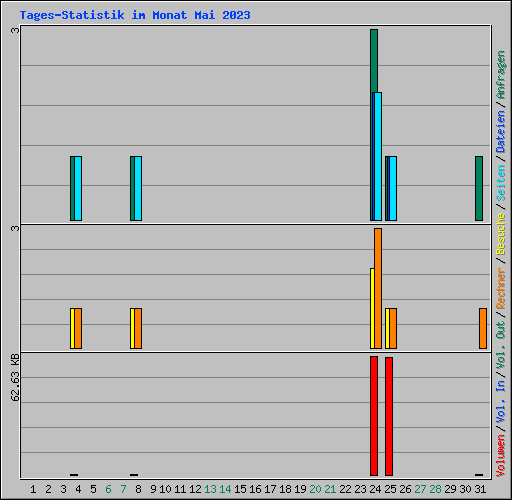The width and height of the screenshot is (512, 500).
Task: Click the day 28 axis label
Action: tap(435, 489)
